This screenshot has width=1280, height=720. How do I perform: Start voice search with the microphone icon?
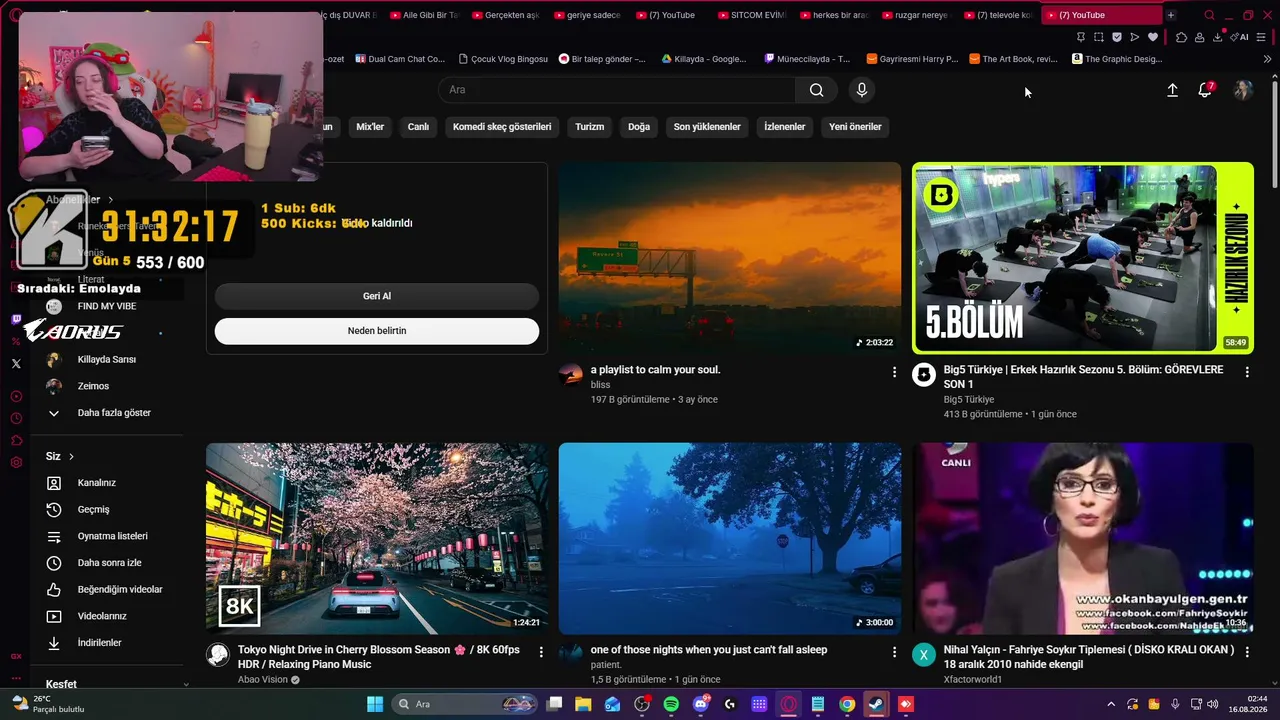pyautogui.click(x=862, y=90)
